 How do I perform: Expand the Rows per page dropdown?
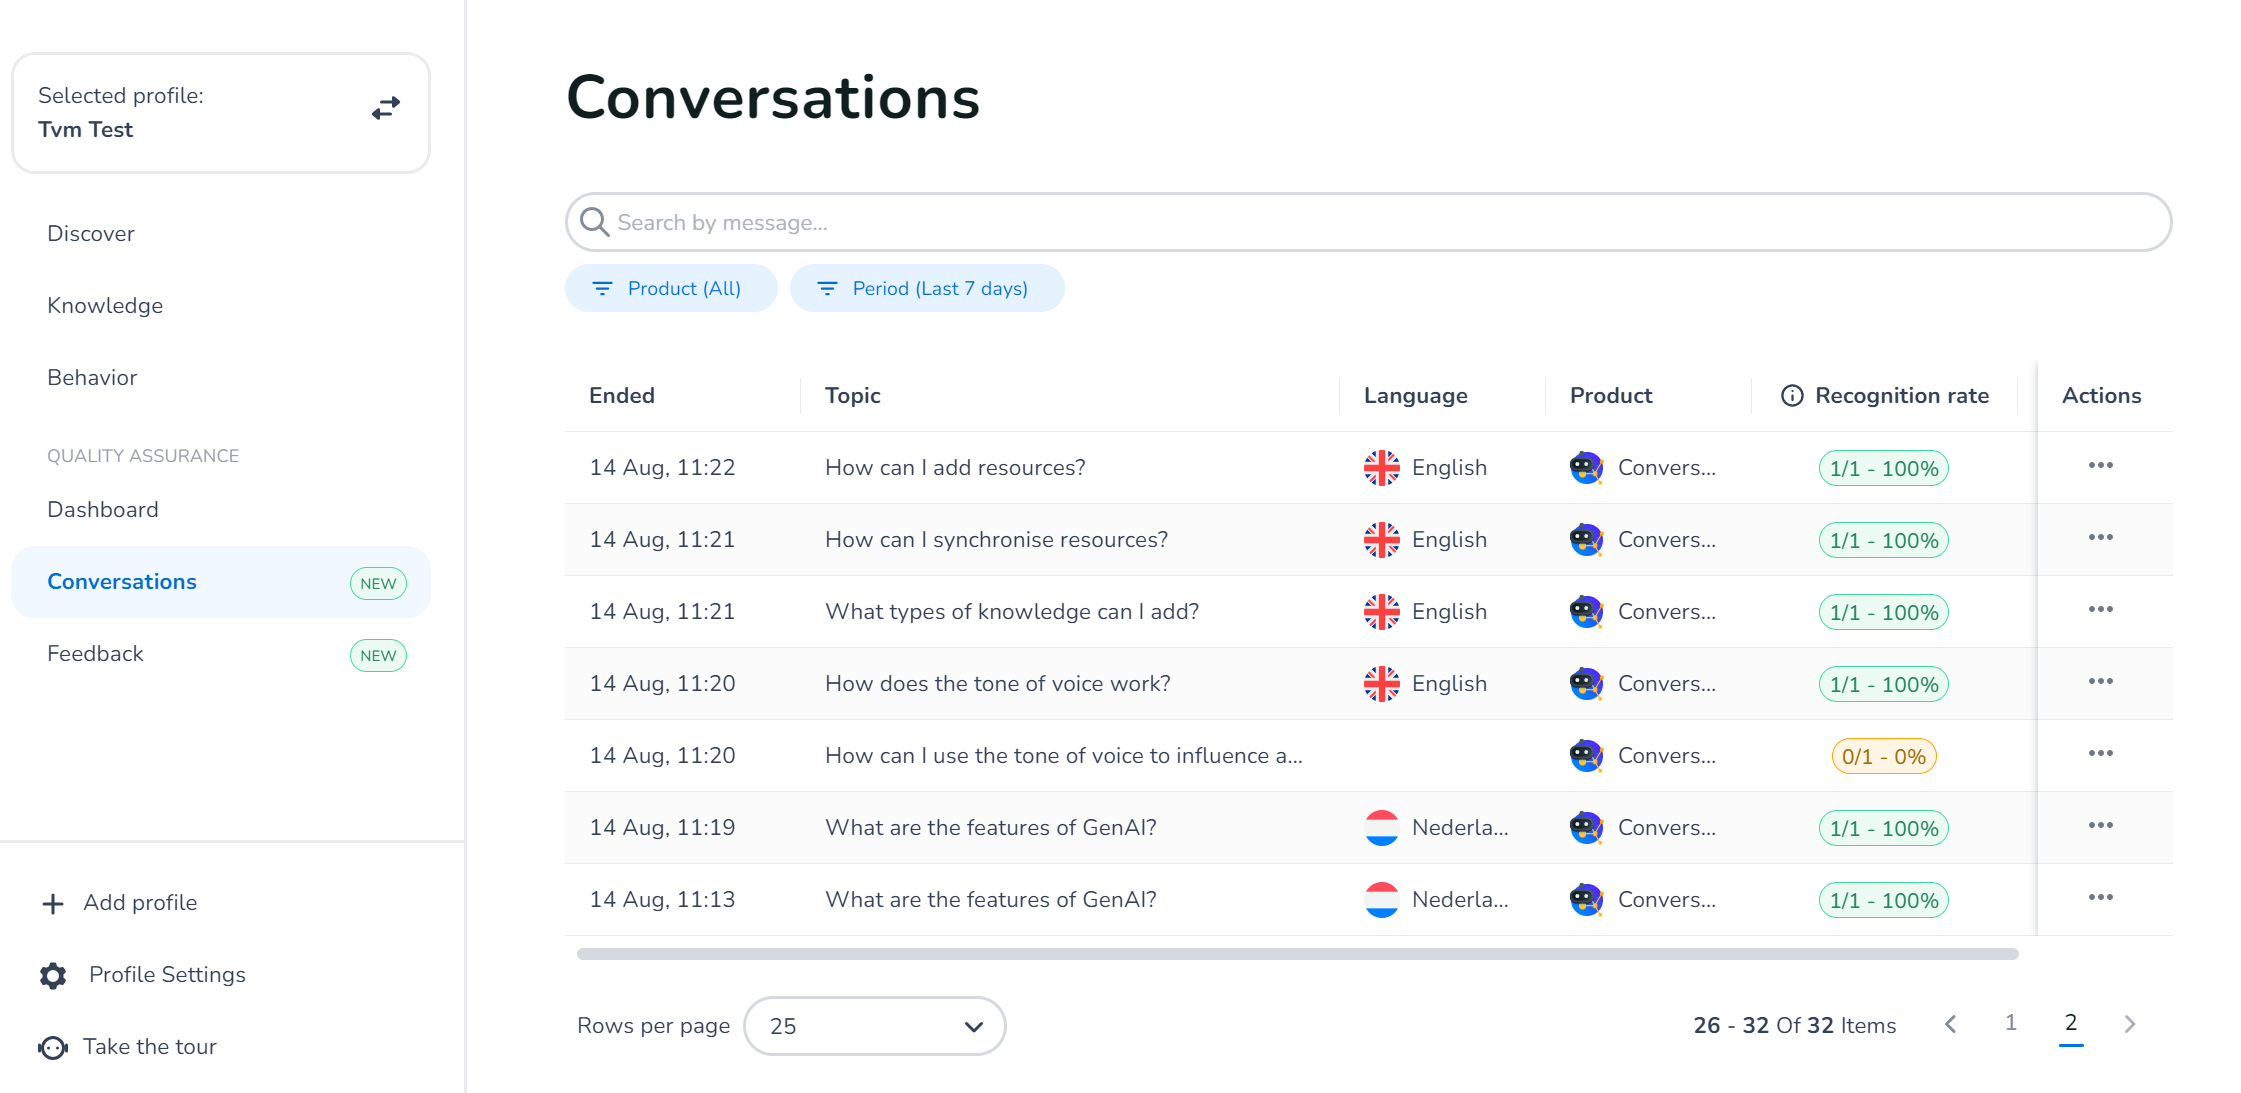(875, 1026)
